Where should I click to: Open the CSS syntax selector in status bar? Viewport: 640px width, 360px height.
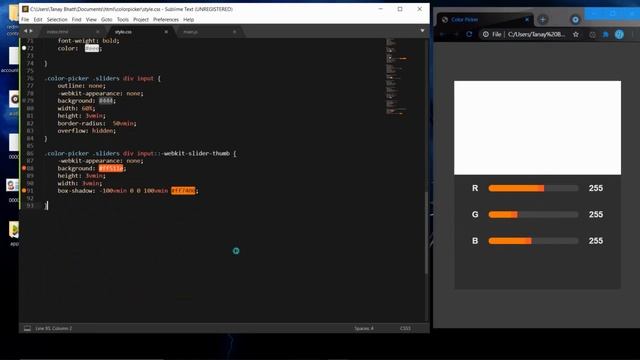(405, 328)
